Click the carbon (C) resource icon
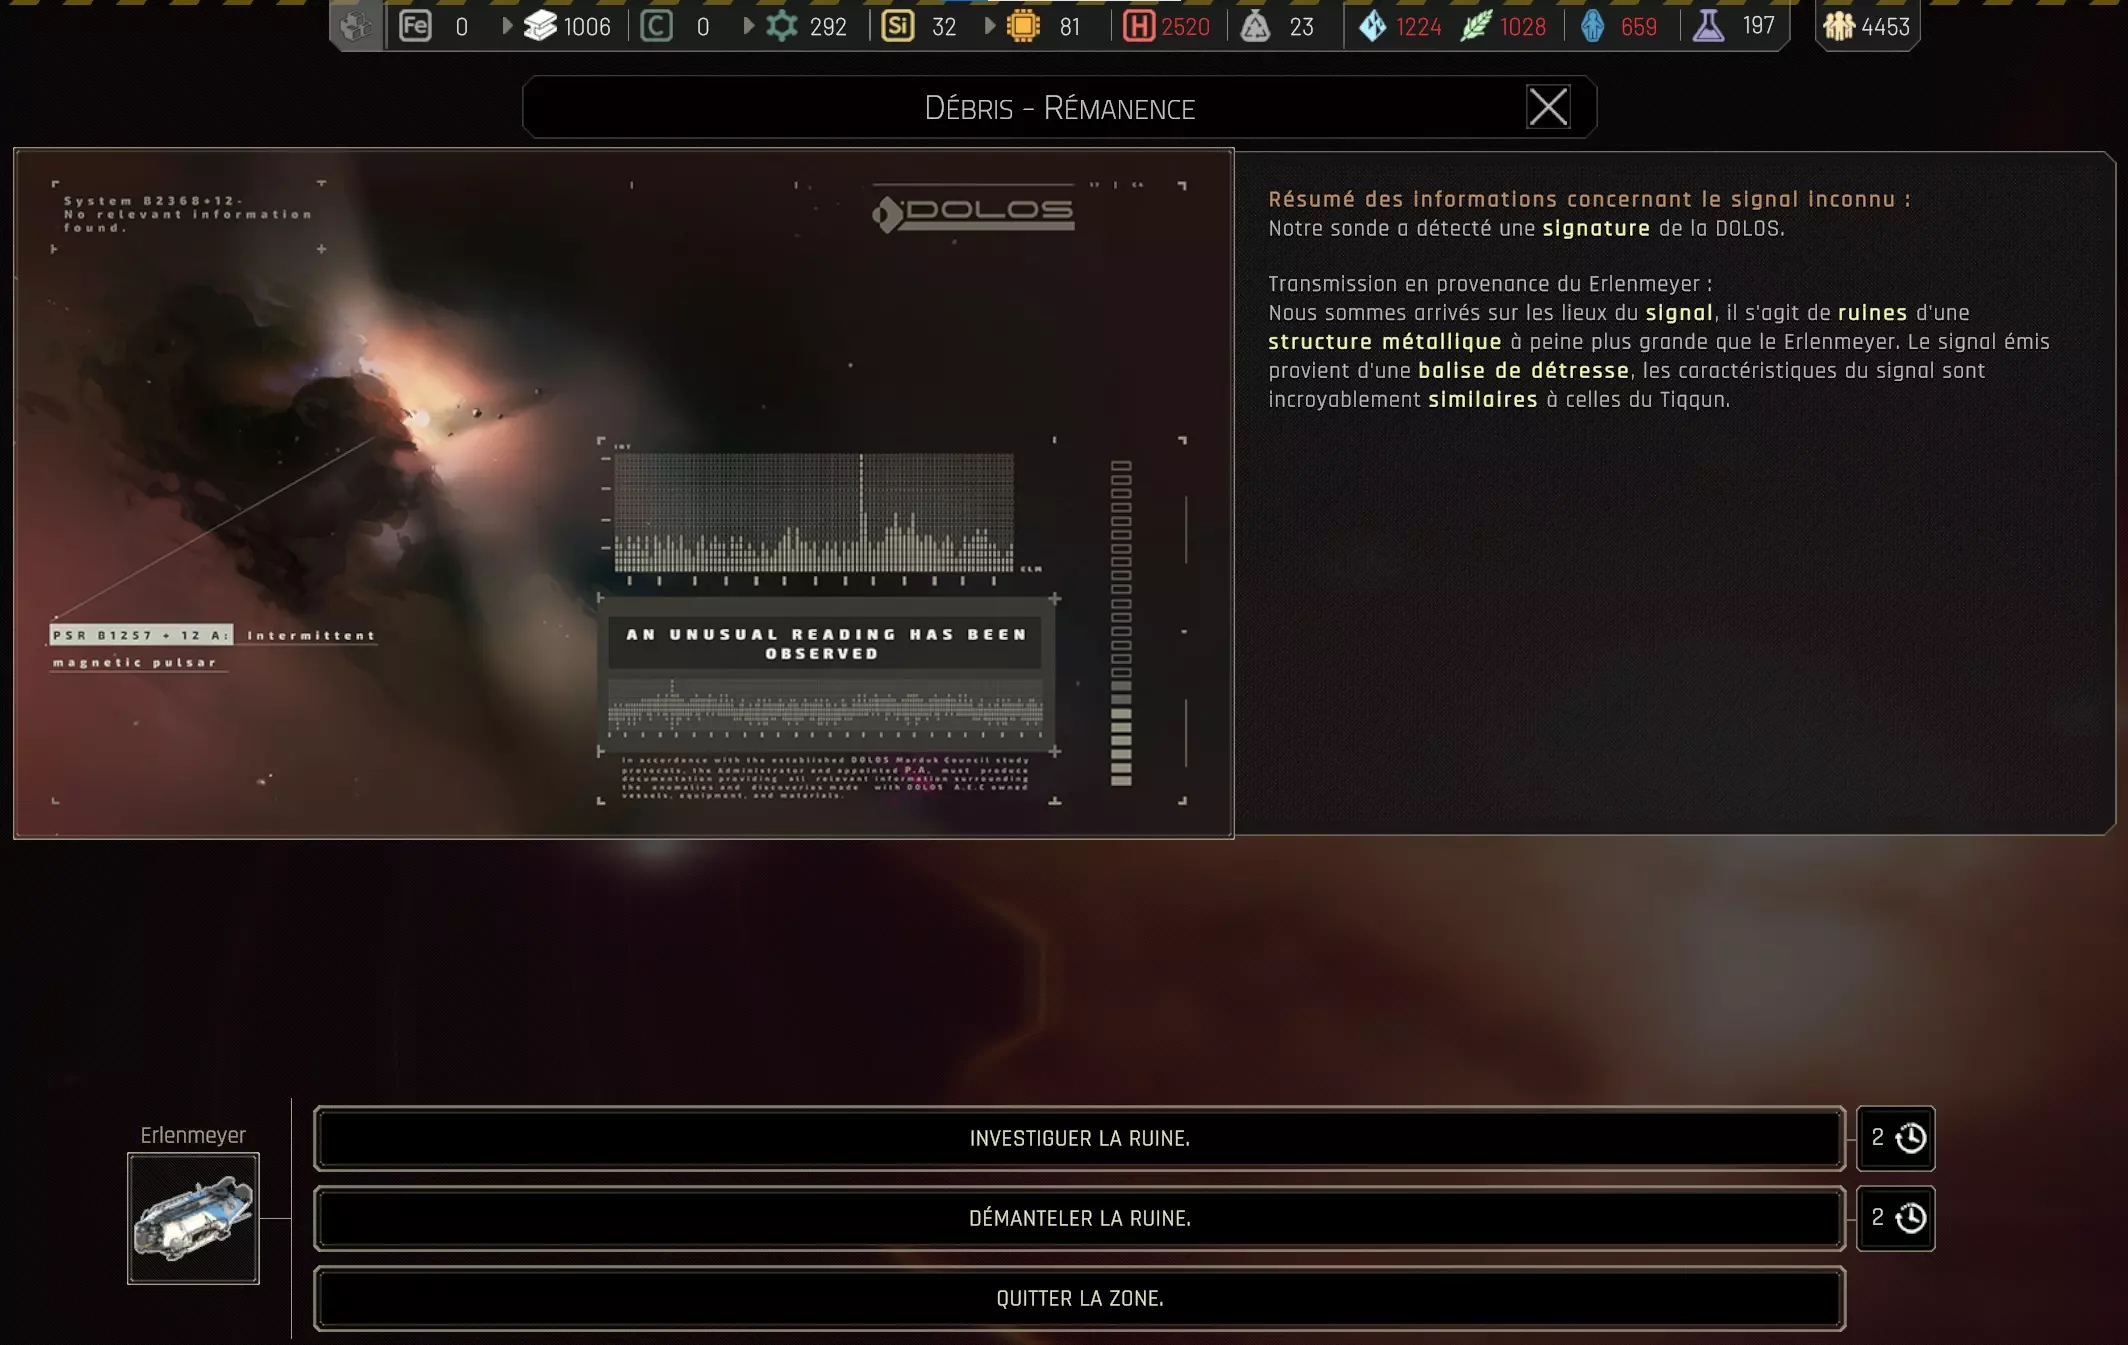The height and width of the screenshot is (1345, 2128). click(656, 26)
